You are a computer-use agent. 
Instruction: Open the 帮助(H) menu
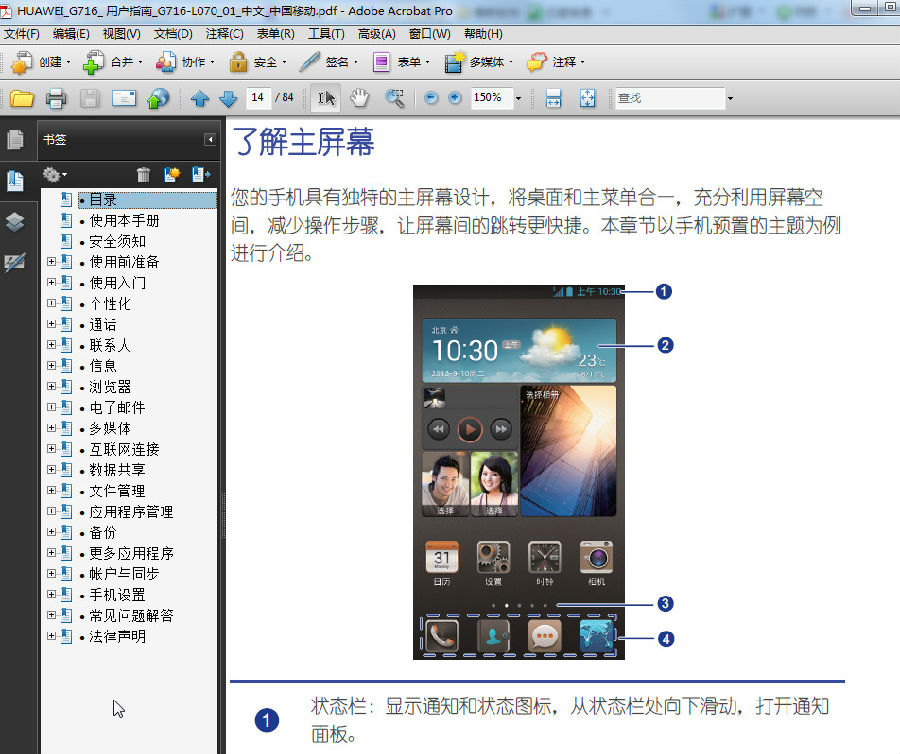click(483, 34)
